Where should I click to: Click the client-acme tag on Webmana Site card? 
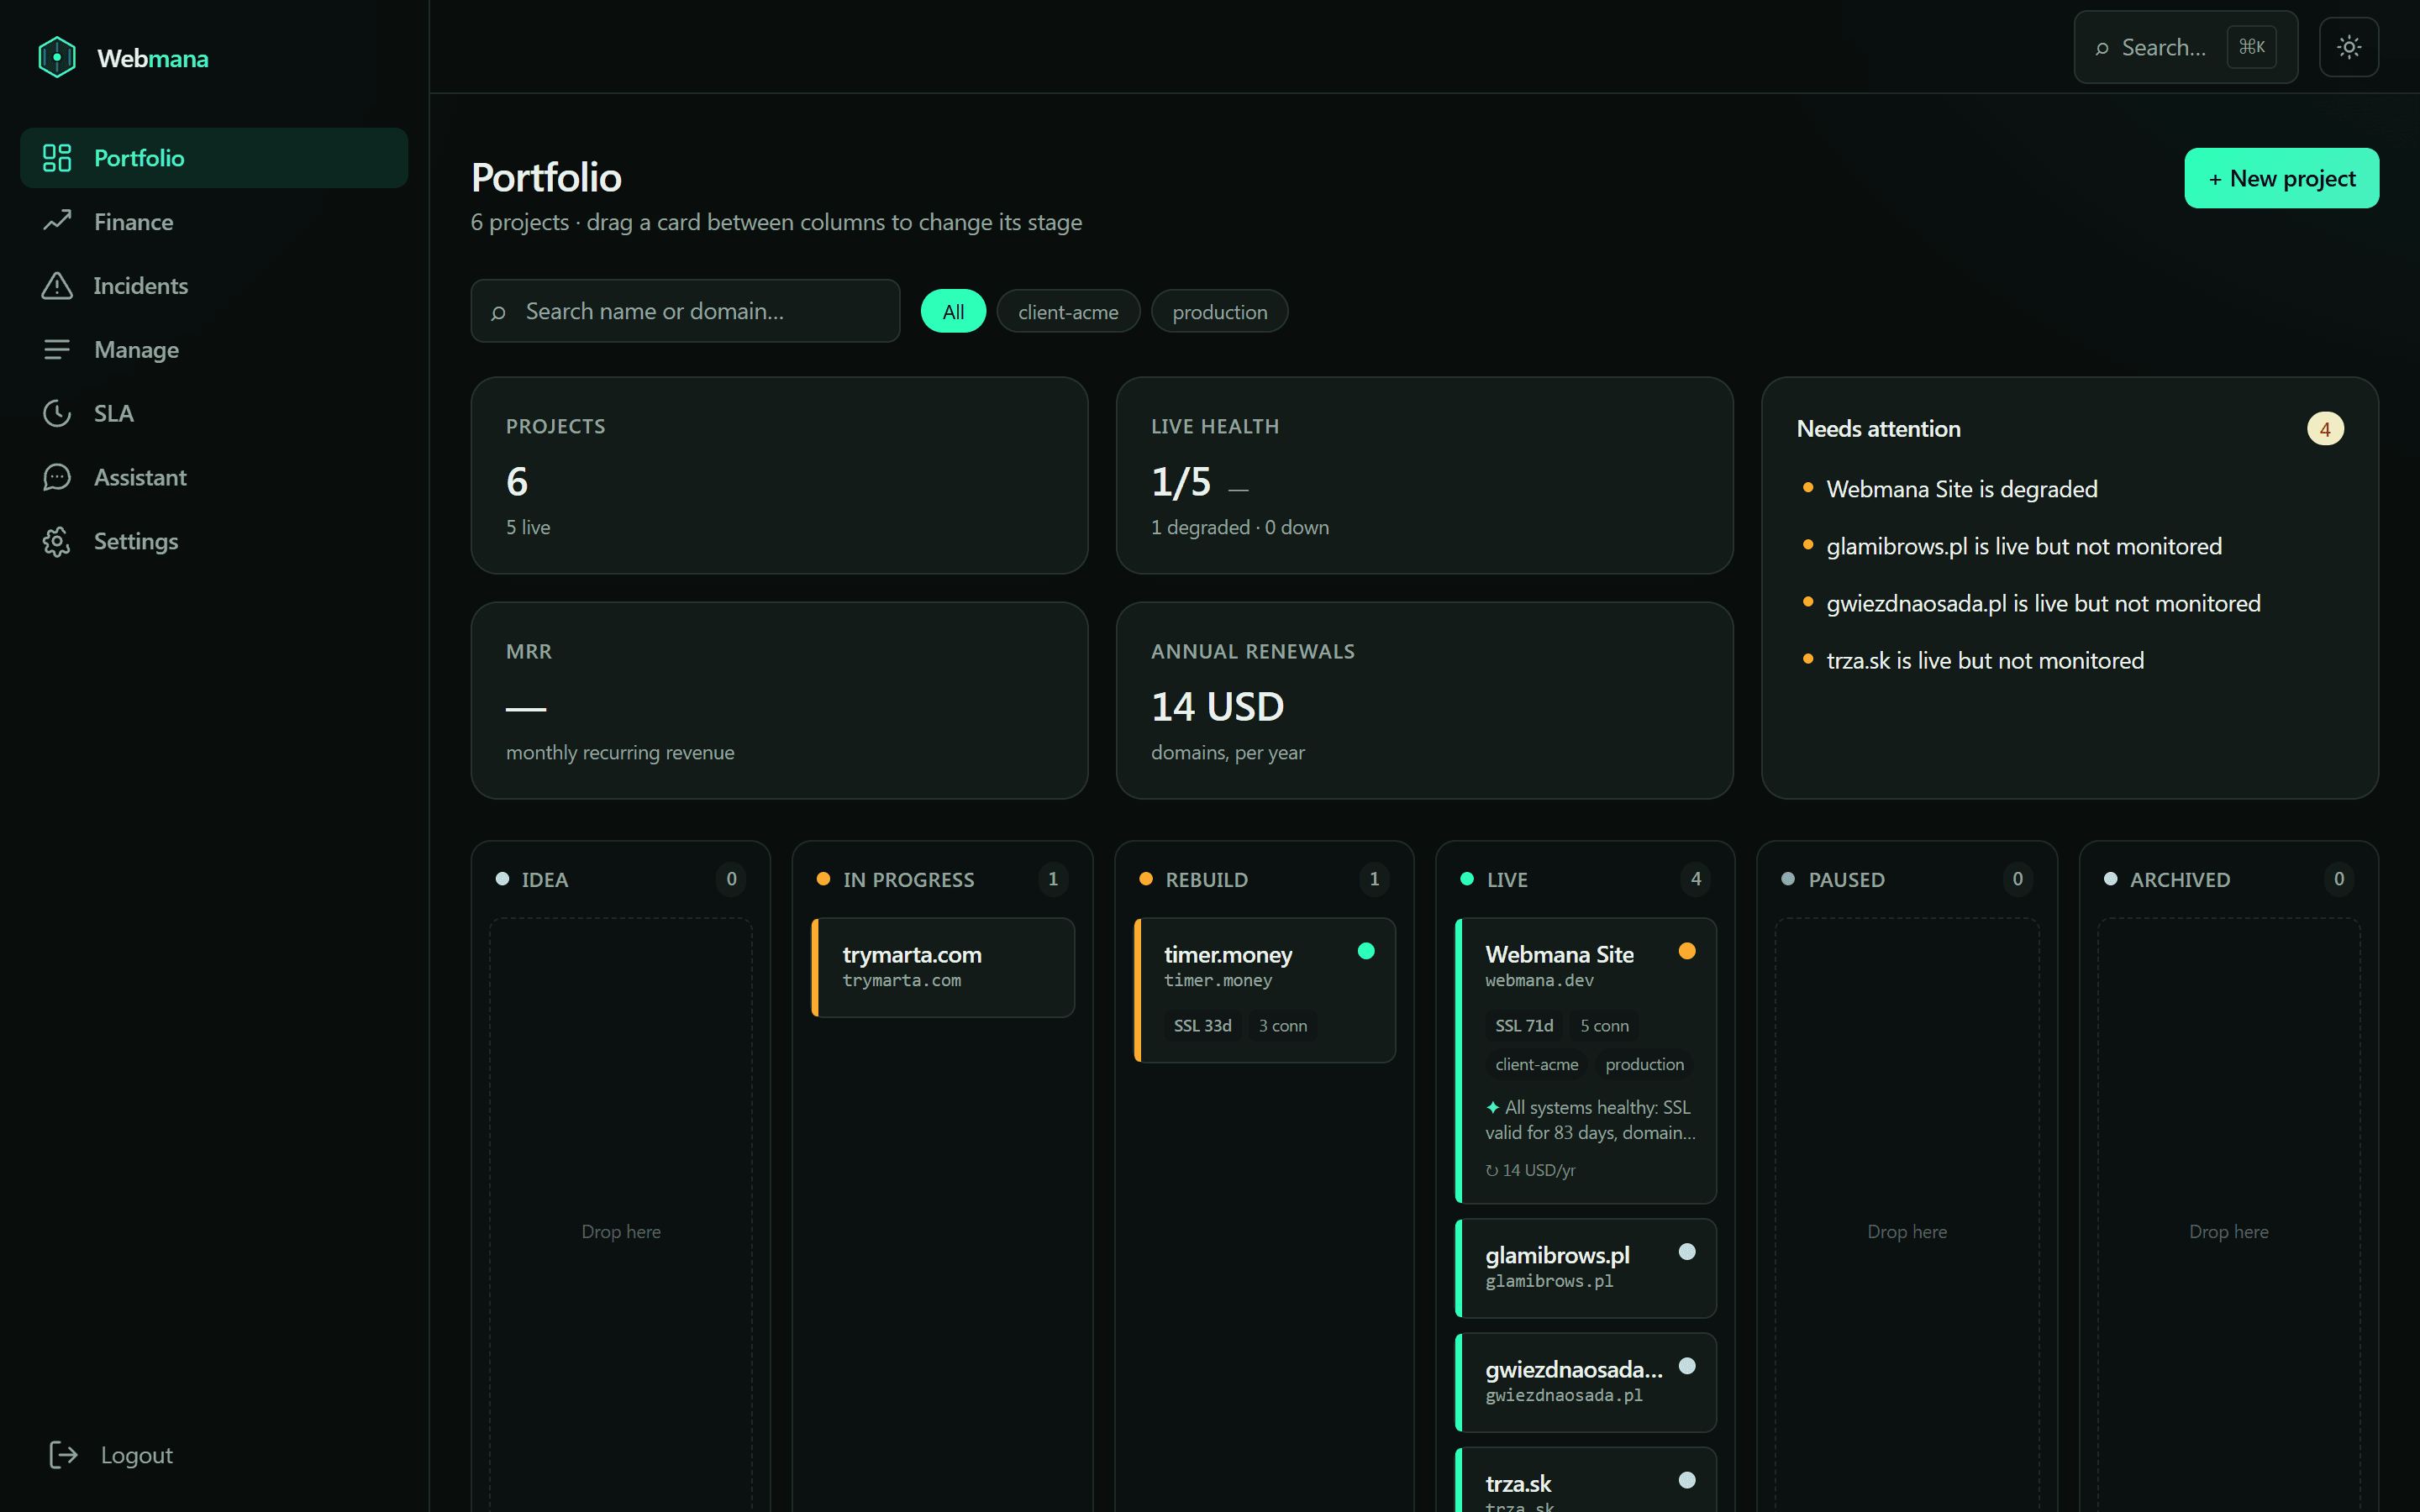[1536, 1064]
